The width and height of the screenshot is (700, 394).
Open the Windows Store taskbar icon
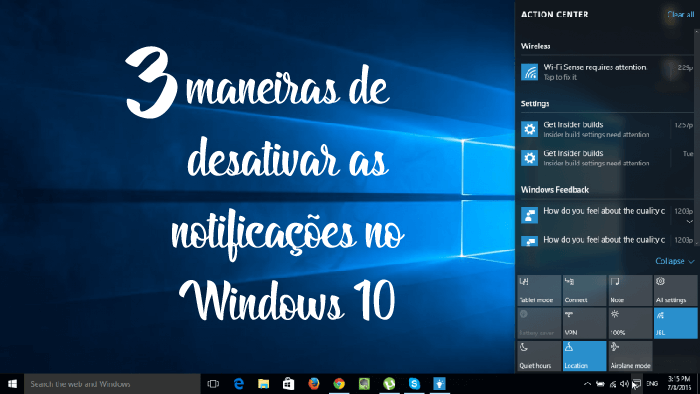289,384
